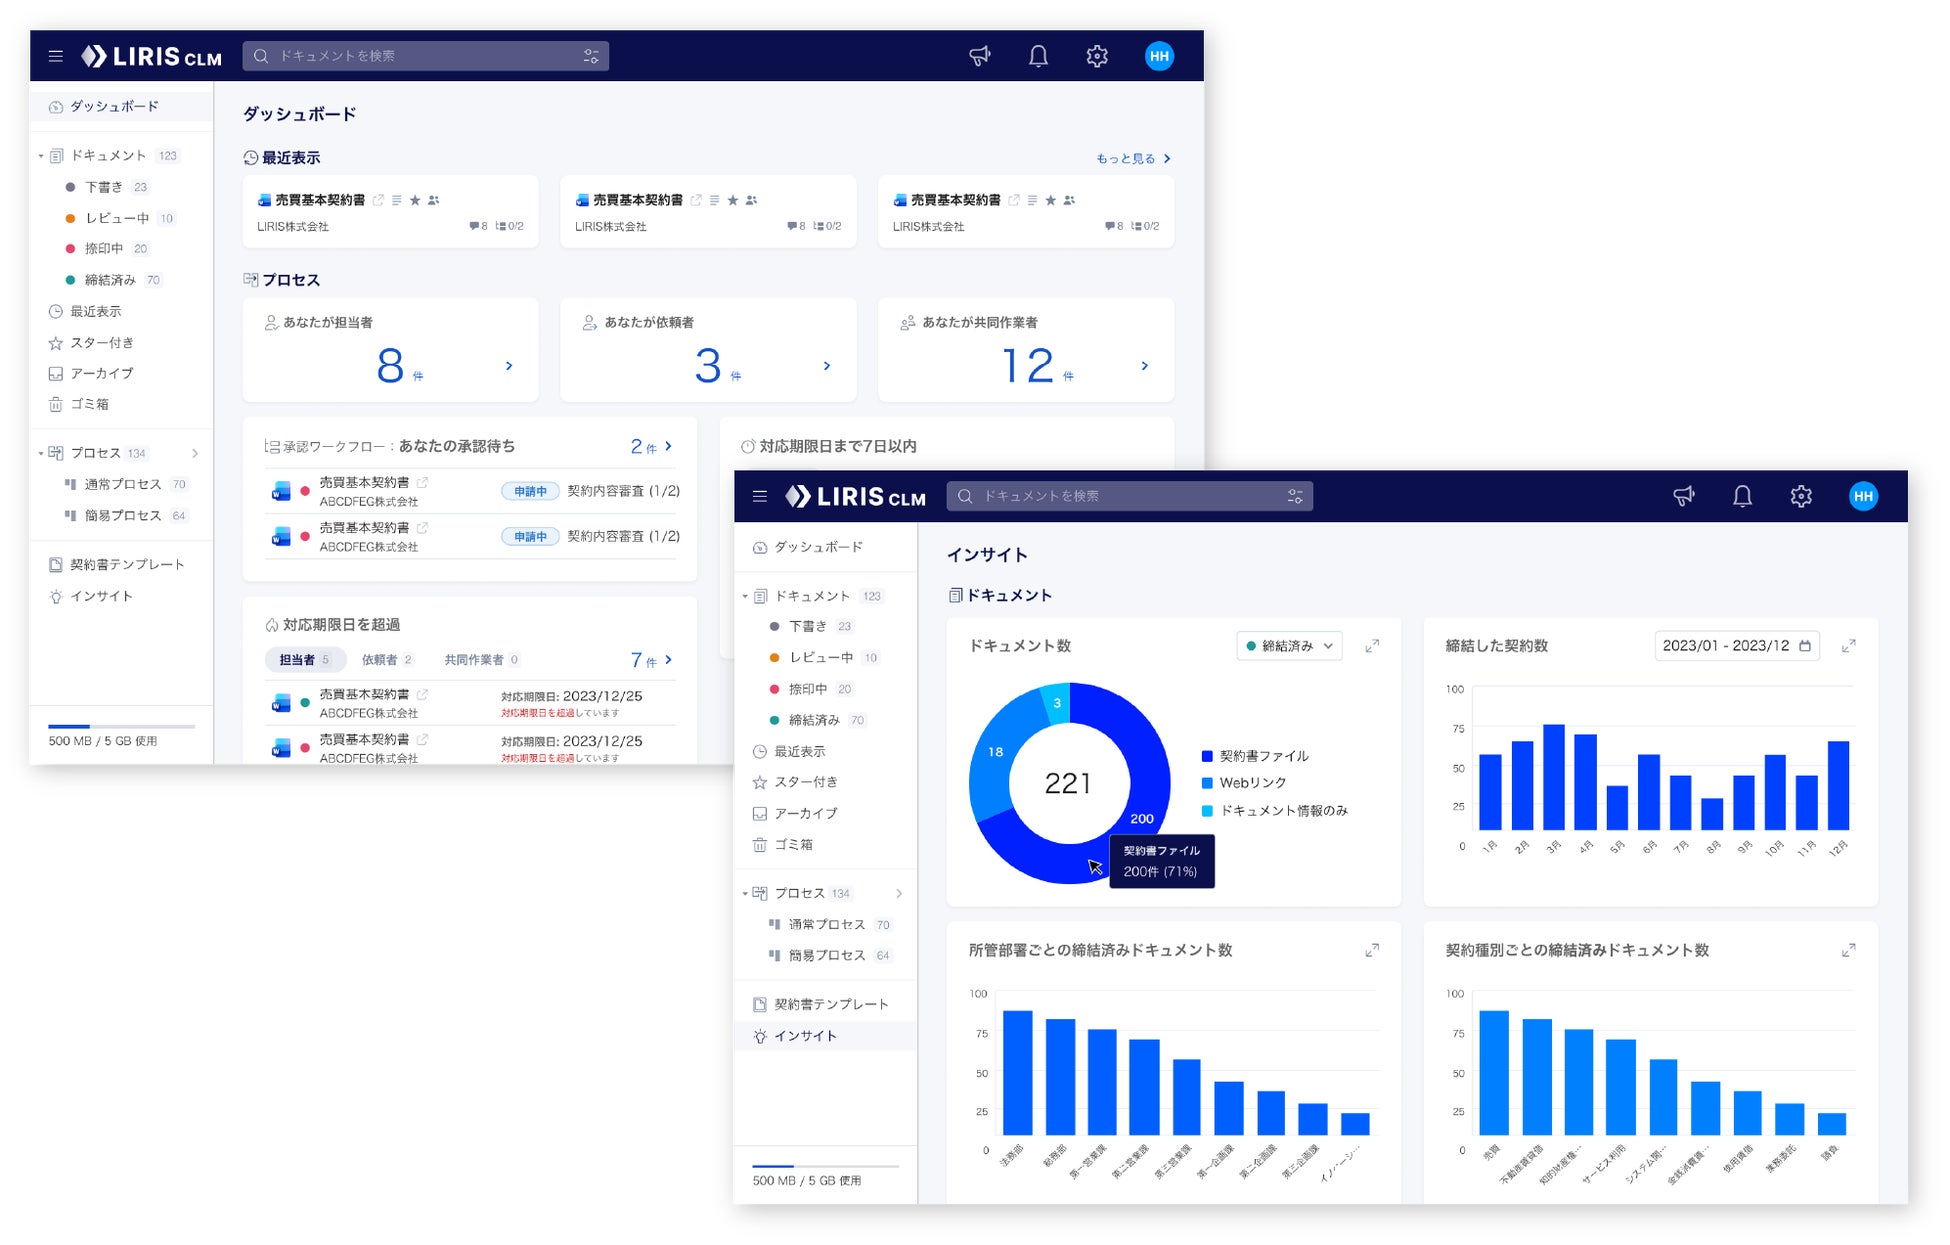Screen dimensions: 1950x1245
Task: Click search filter icon in dashboard search bar
Action: click(591, 56)
